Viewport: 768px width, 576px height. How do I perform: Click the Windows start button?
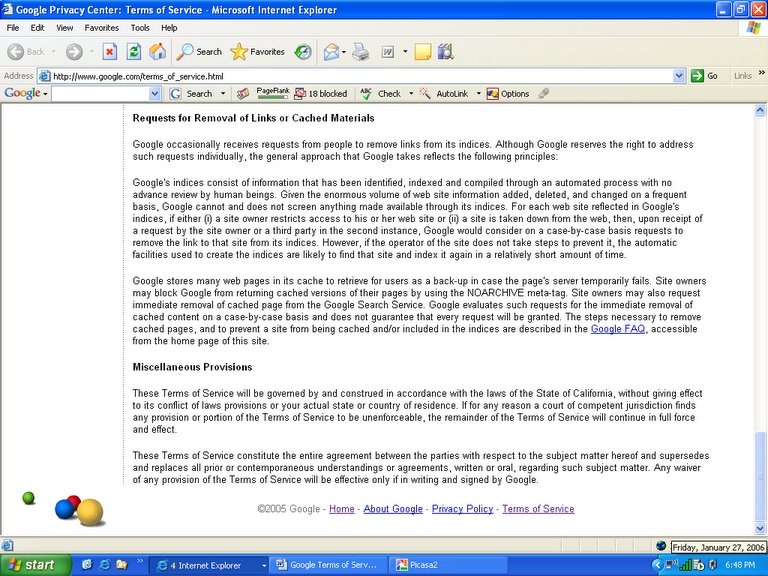point(34,565)
